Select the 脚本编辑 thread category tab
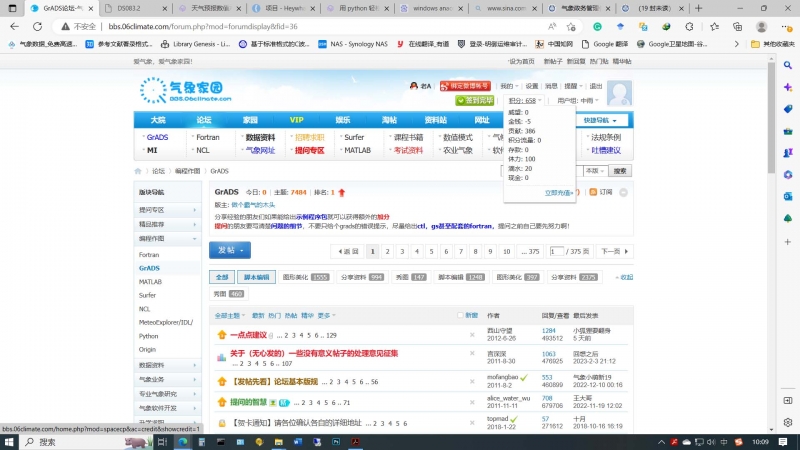Viewport: 800px width, 450px height. tap(257, 277)
